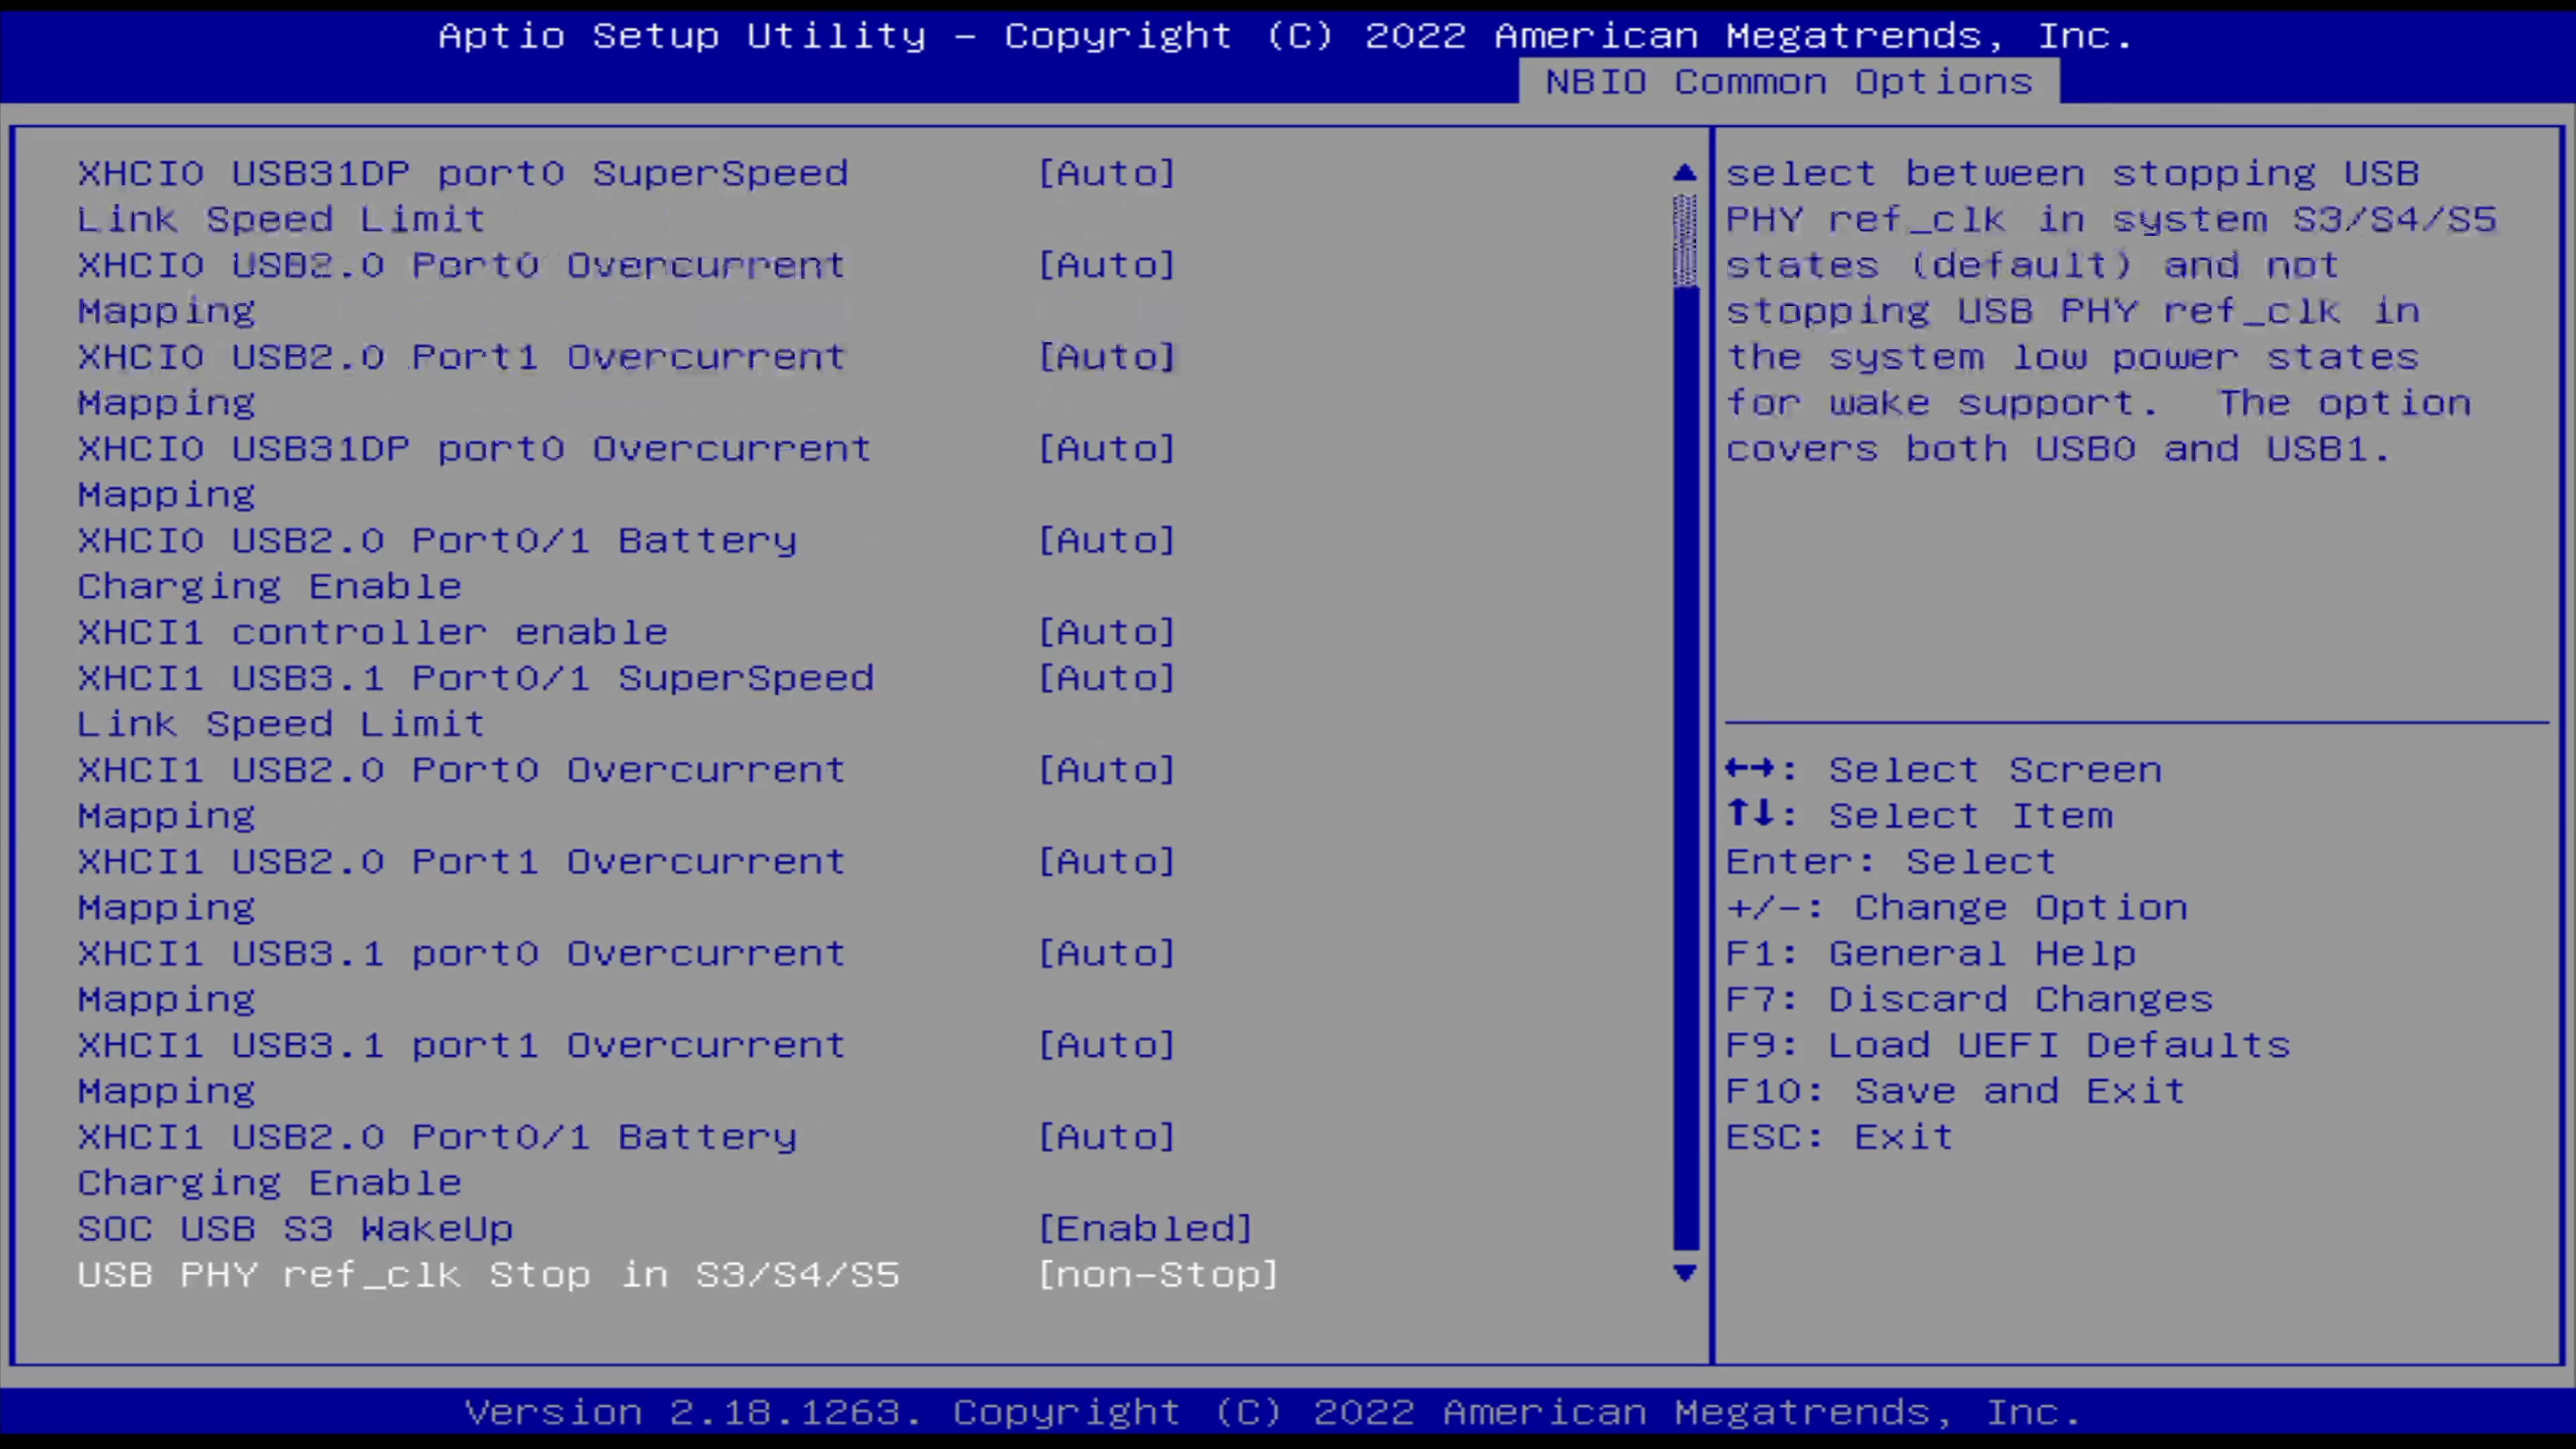Select the XHCI0 USB2.0 Port1 Overcurrent Mapping label
This screenshot has width=2576, height=1449.
point(462,380)
